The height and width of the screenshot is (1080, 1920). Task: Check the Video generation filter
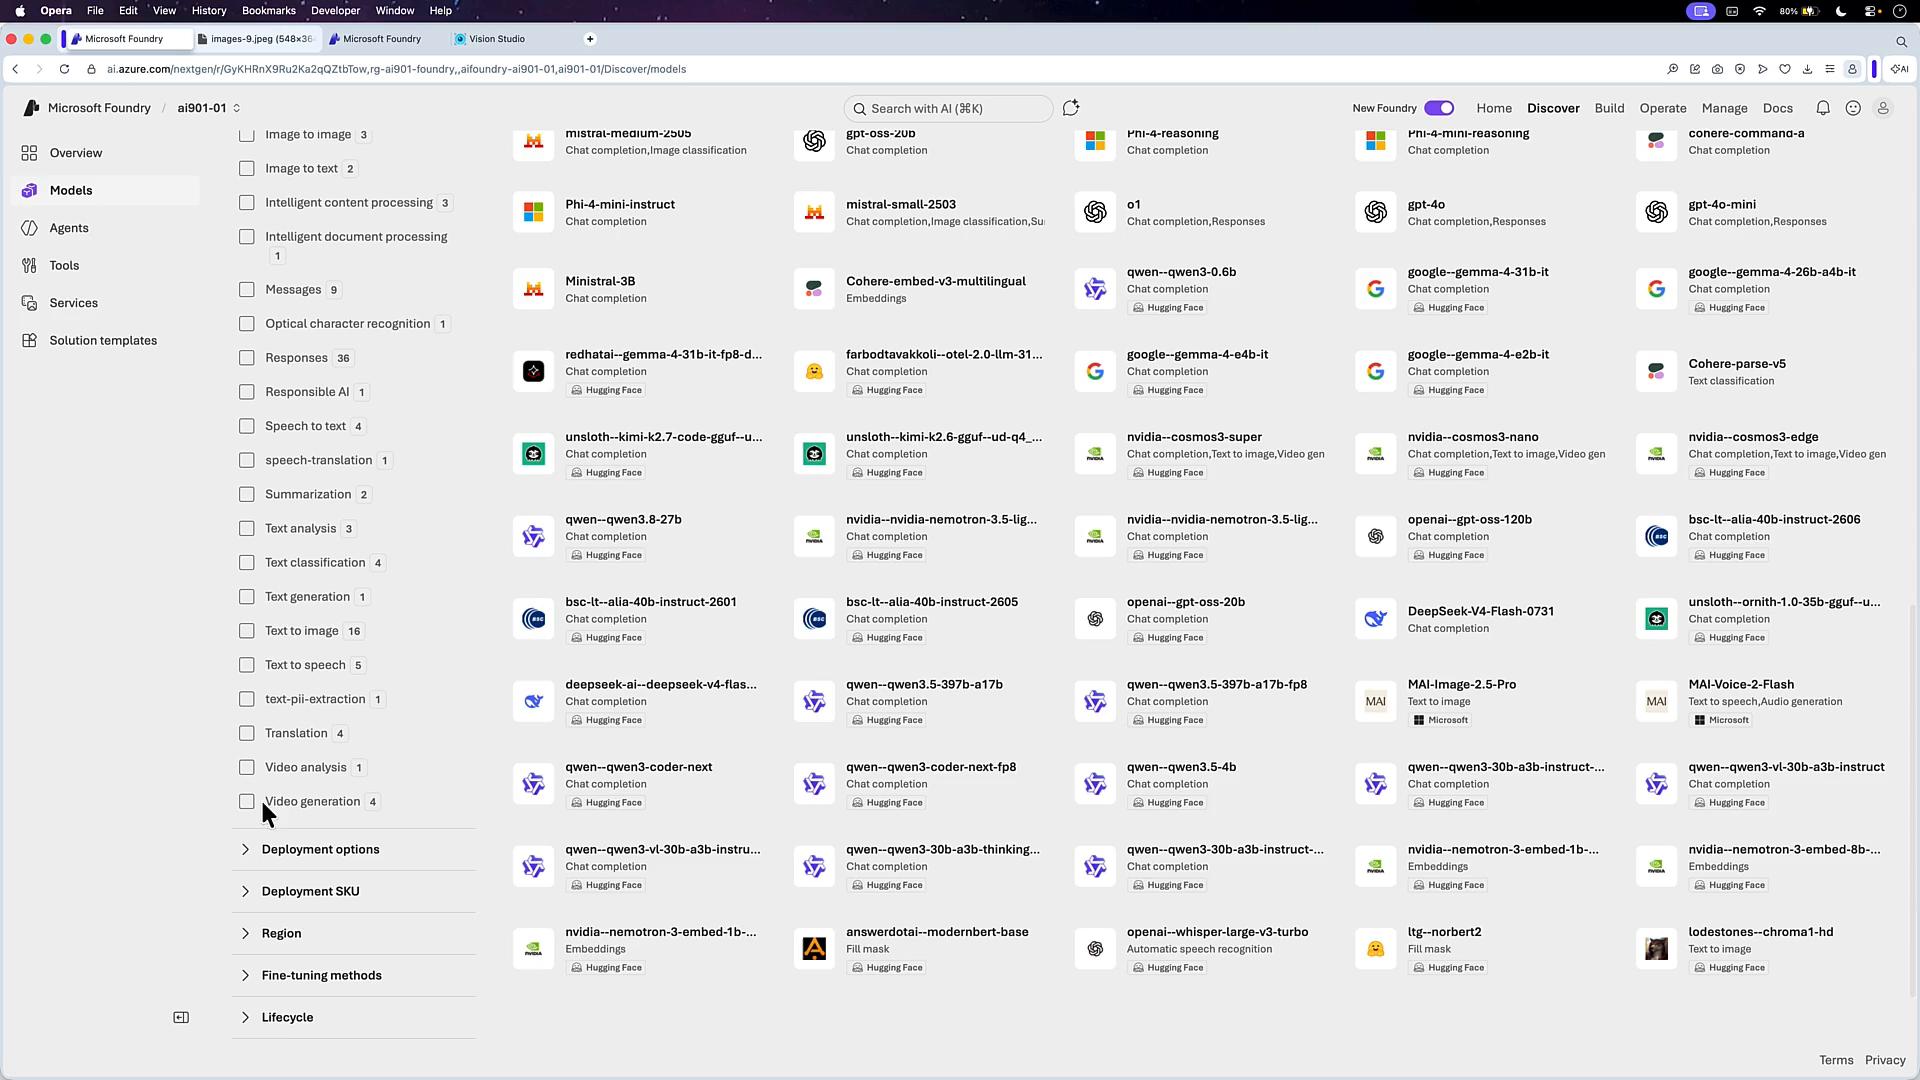tap(247, 802)
